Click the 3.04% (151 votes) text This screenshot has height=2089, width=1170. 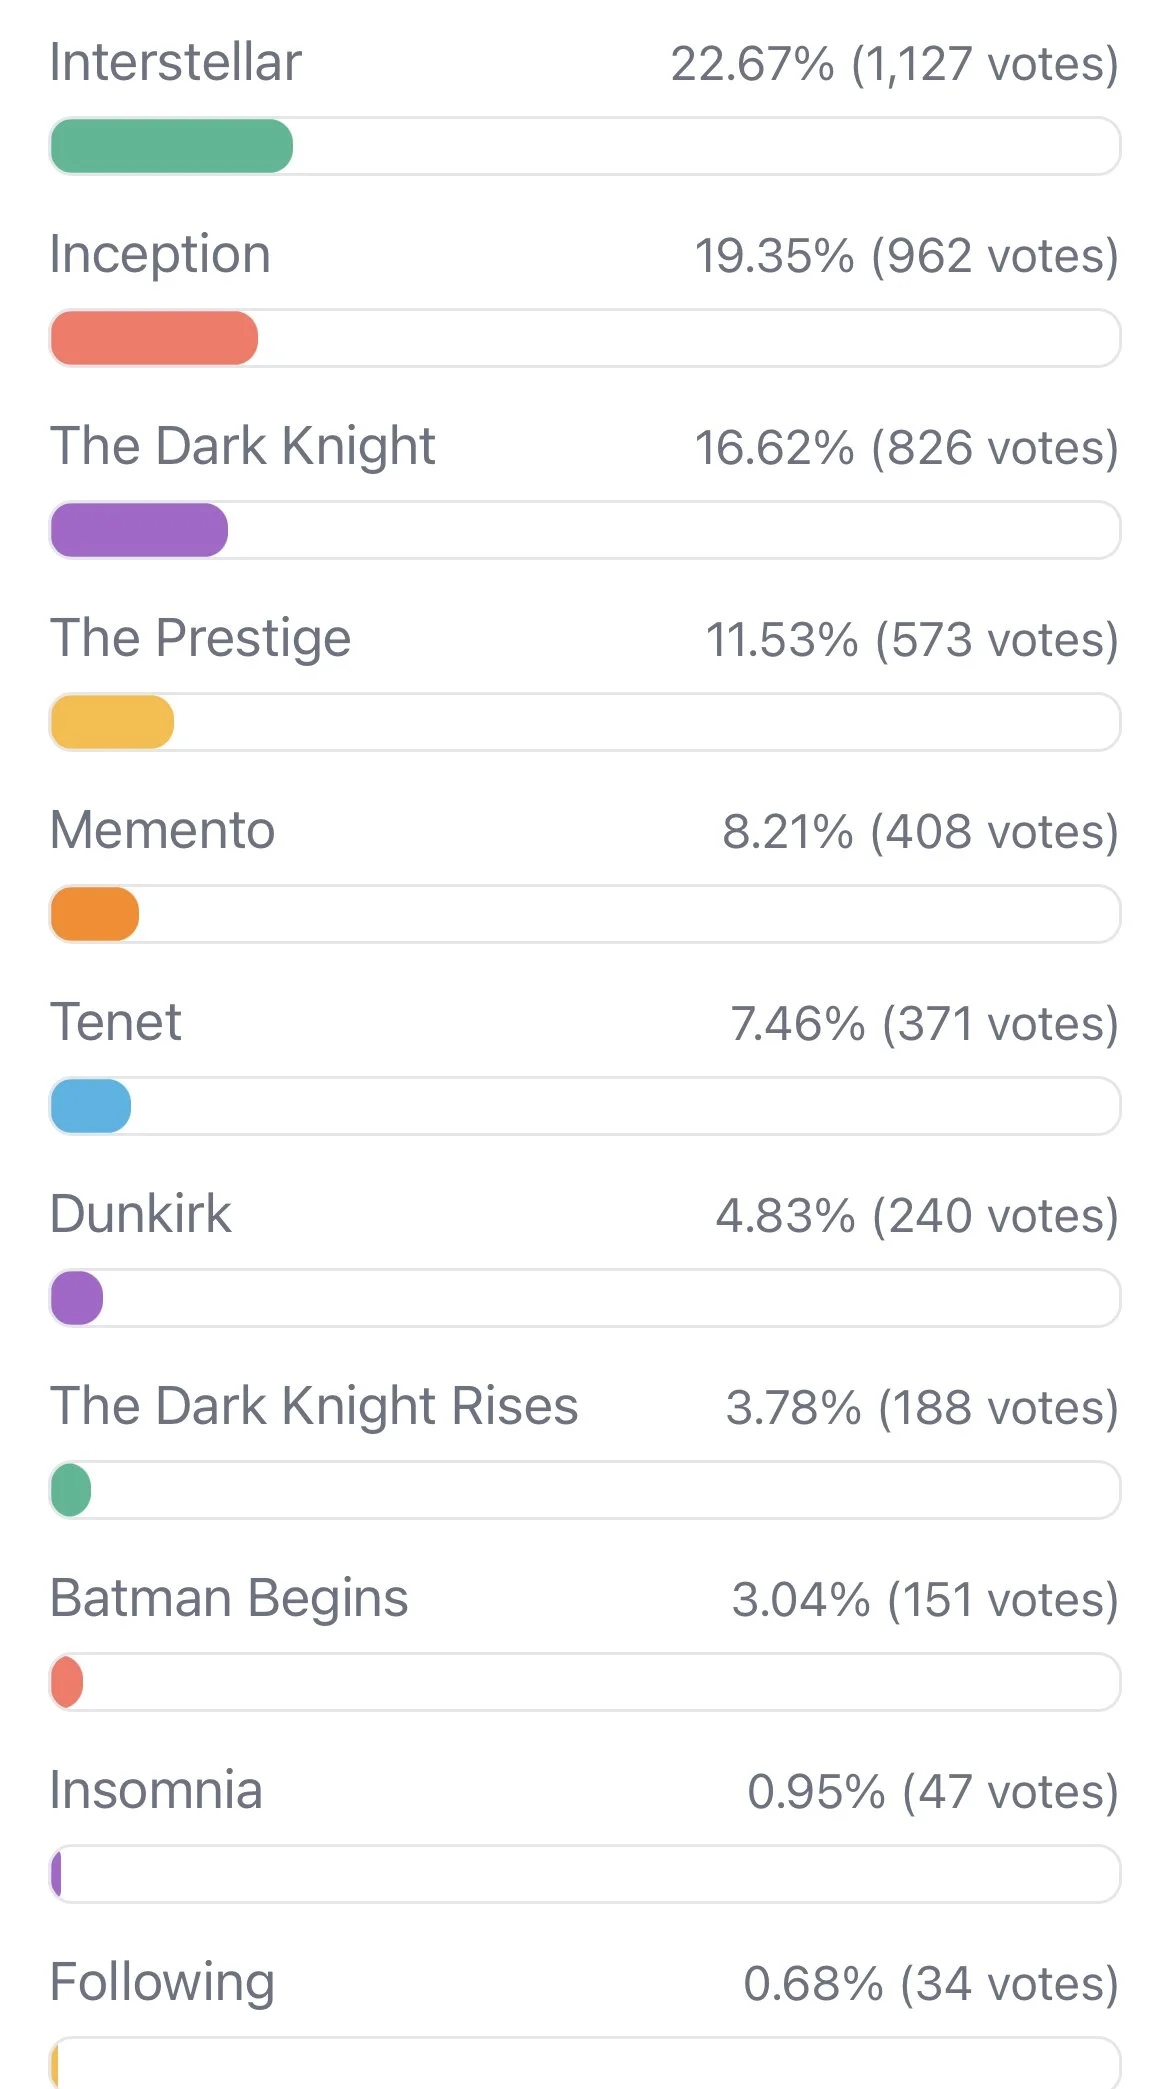pos(925,1599)
